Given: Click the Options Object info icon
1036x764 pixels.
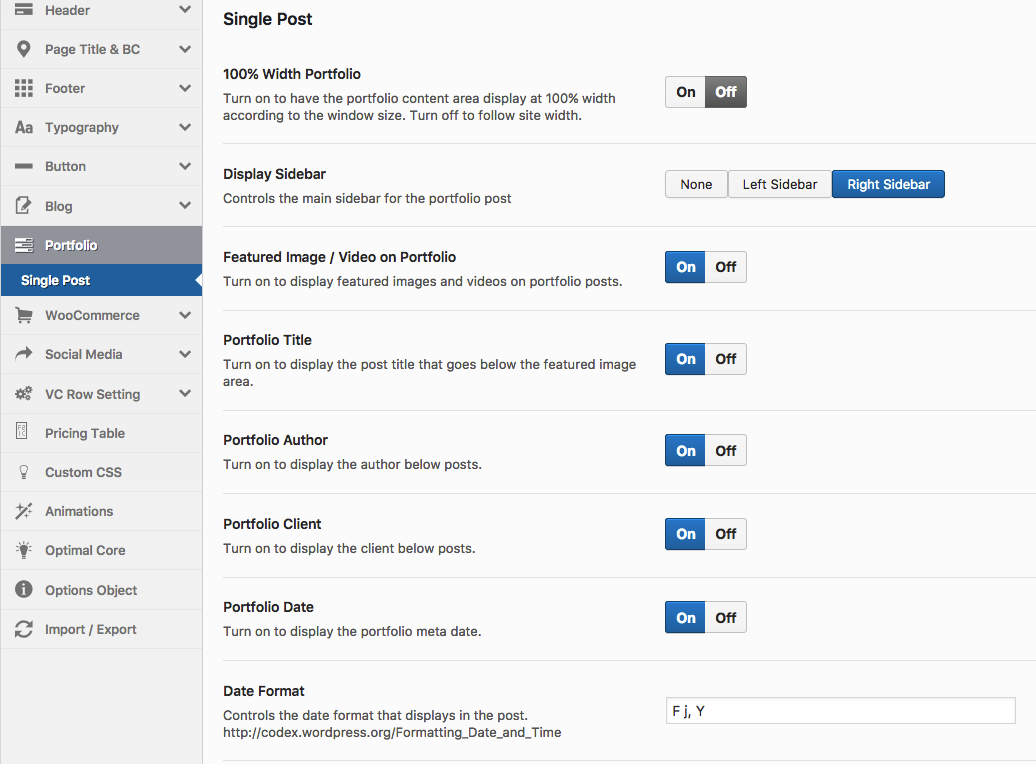Looking at the screenshot, I should pos(24,590).
